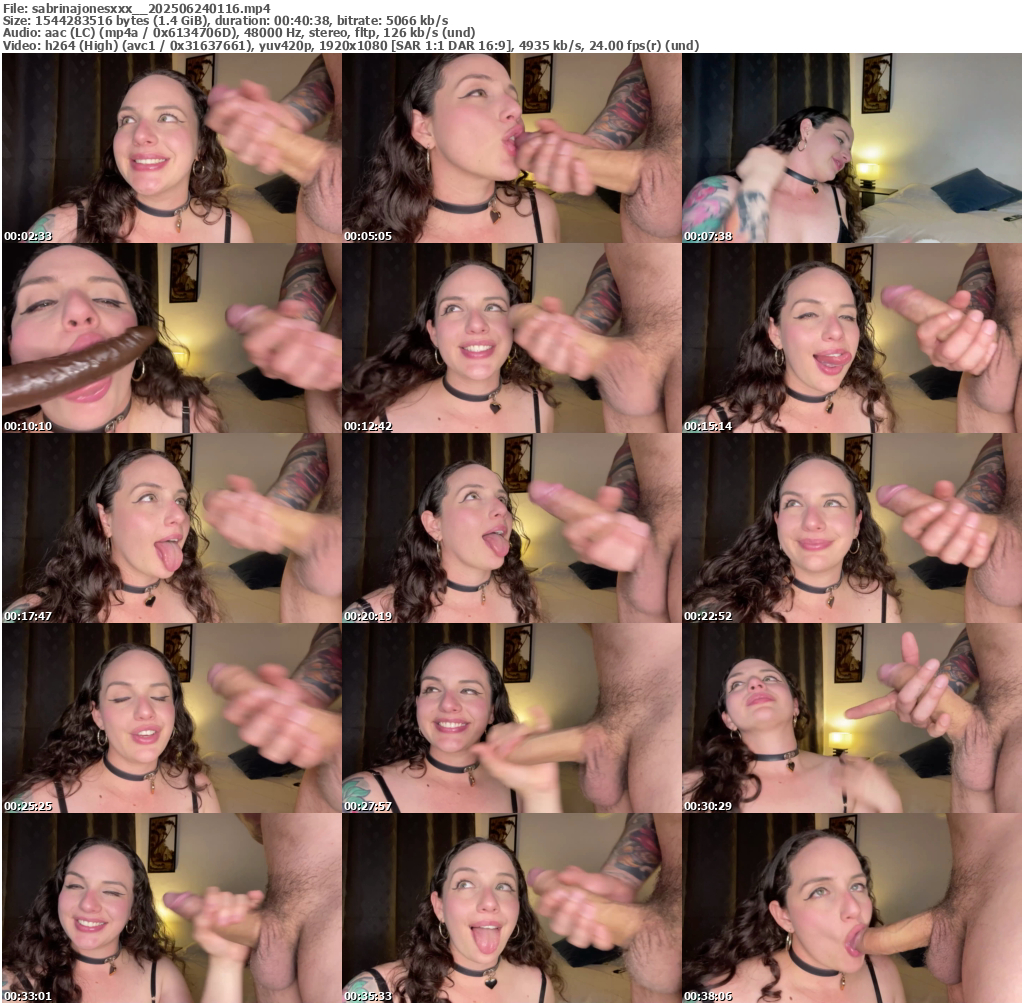Click the thumbnail labeled 00:27:57

tap(511, 718)
